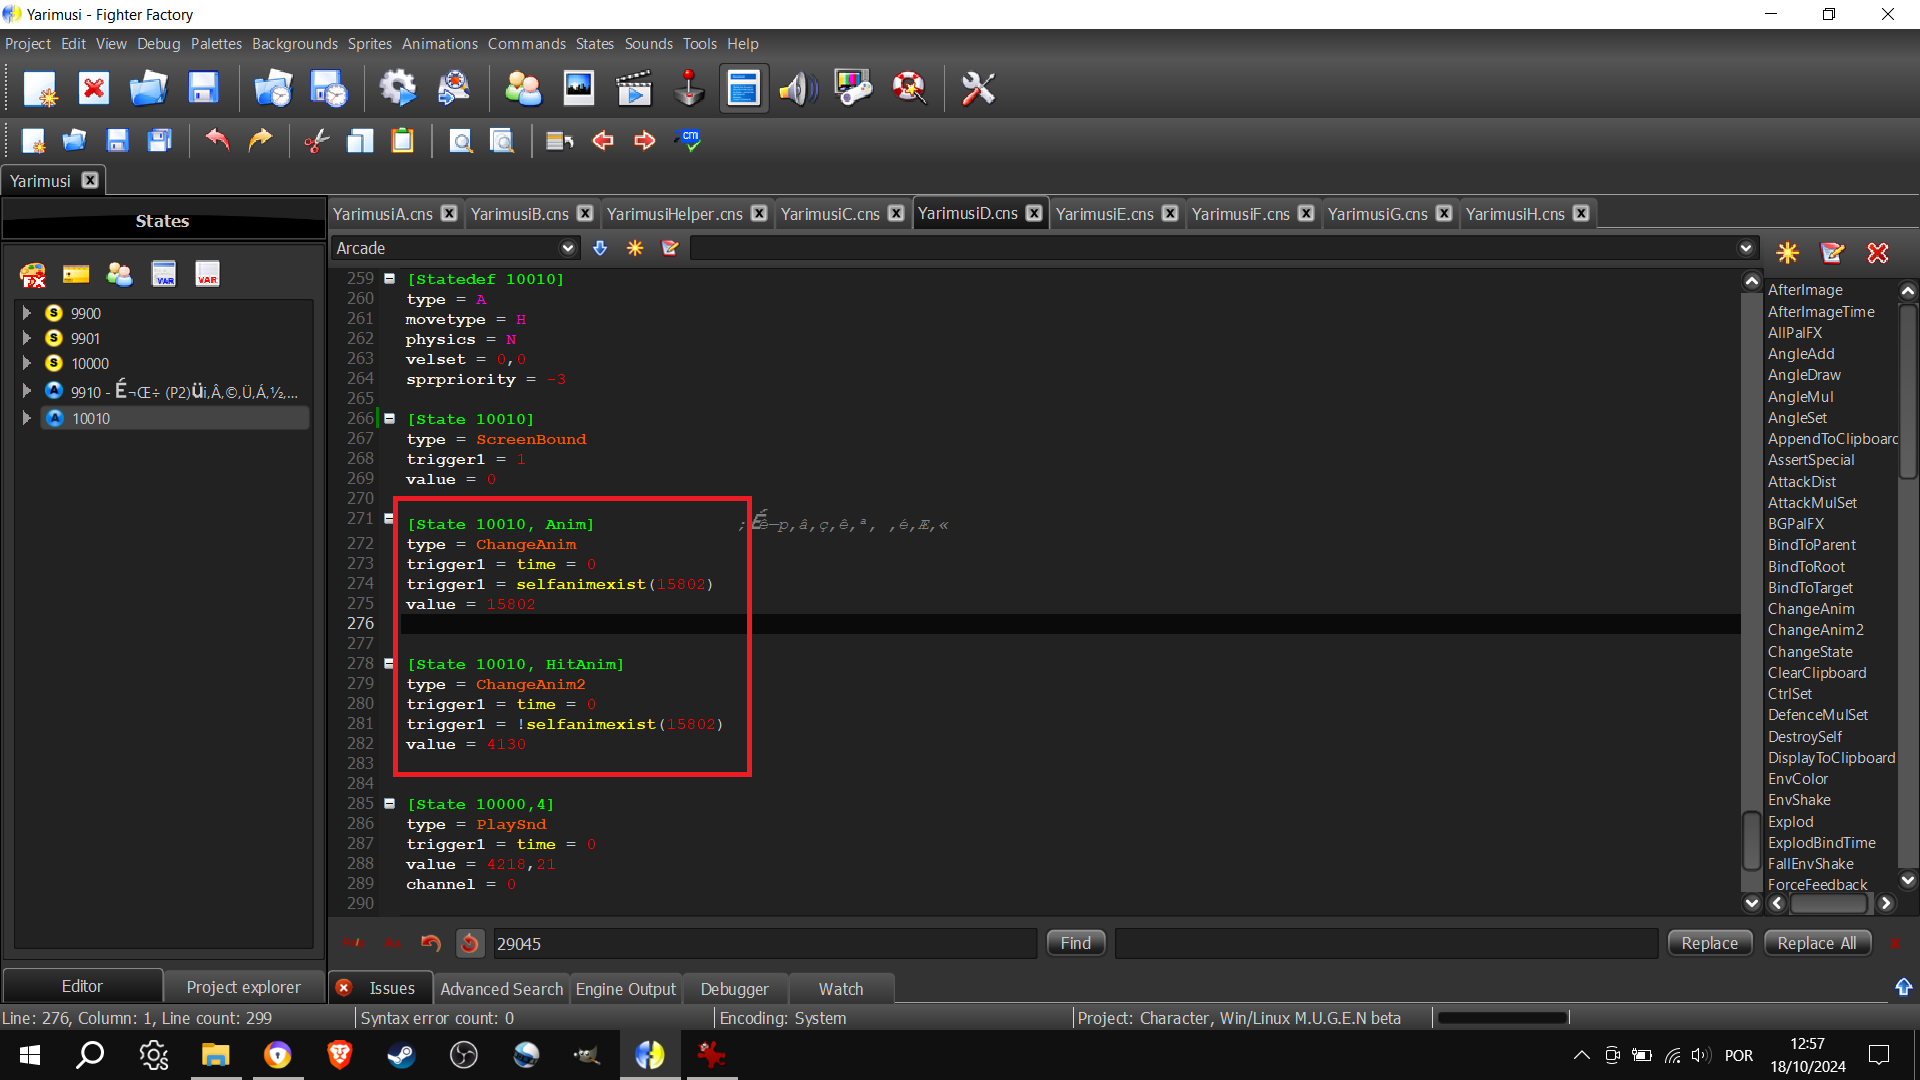Image resolution: width=1920 pixels, height=1080 pixels.
Task: Open the Animations menu
Action: (440, 44)
